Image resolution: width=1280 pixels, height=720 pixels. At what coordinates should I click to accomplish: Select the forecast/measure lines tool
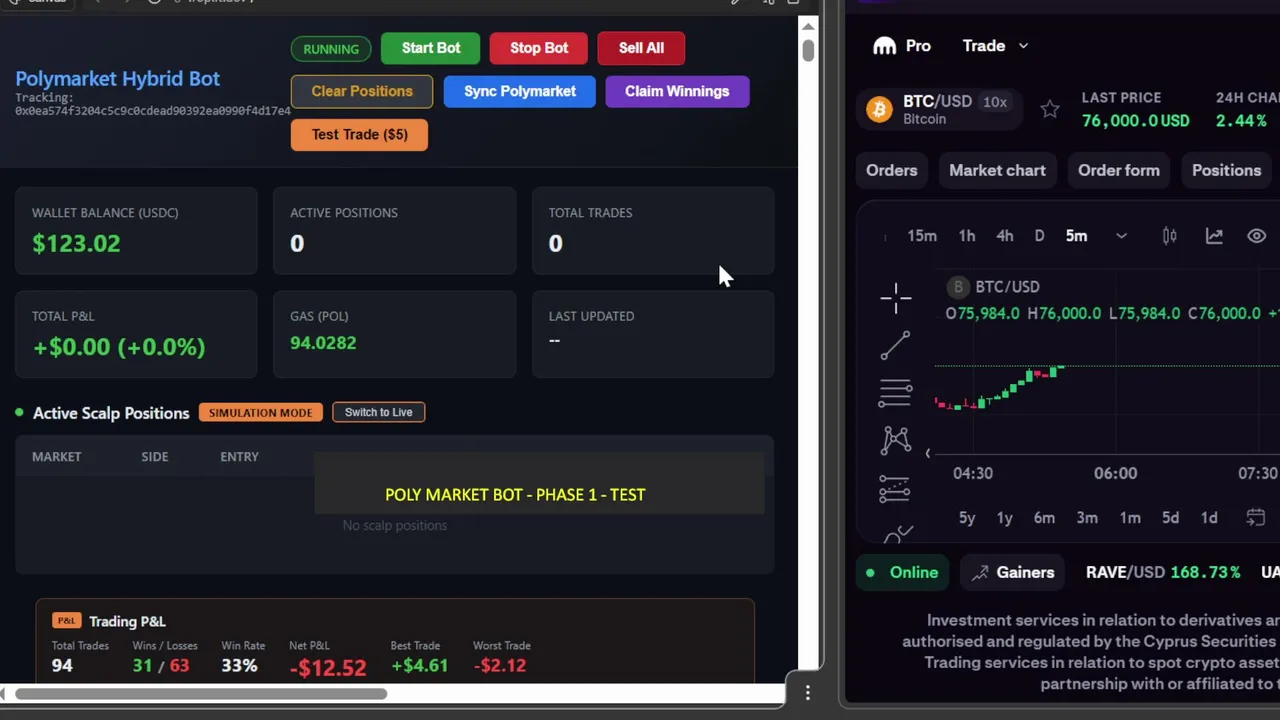[x=895, y=488]
